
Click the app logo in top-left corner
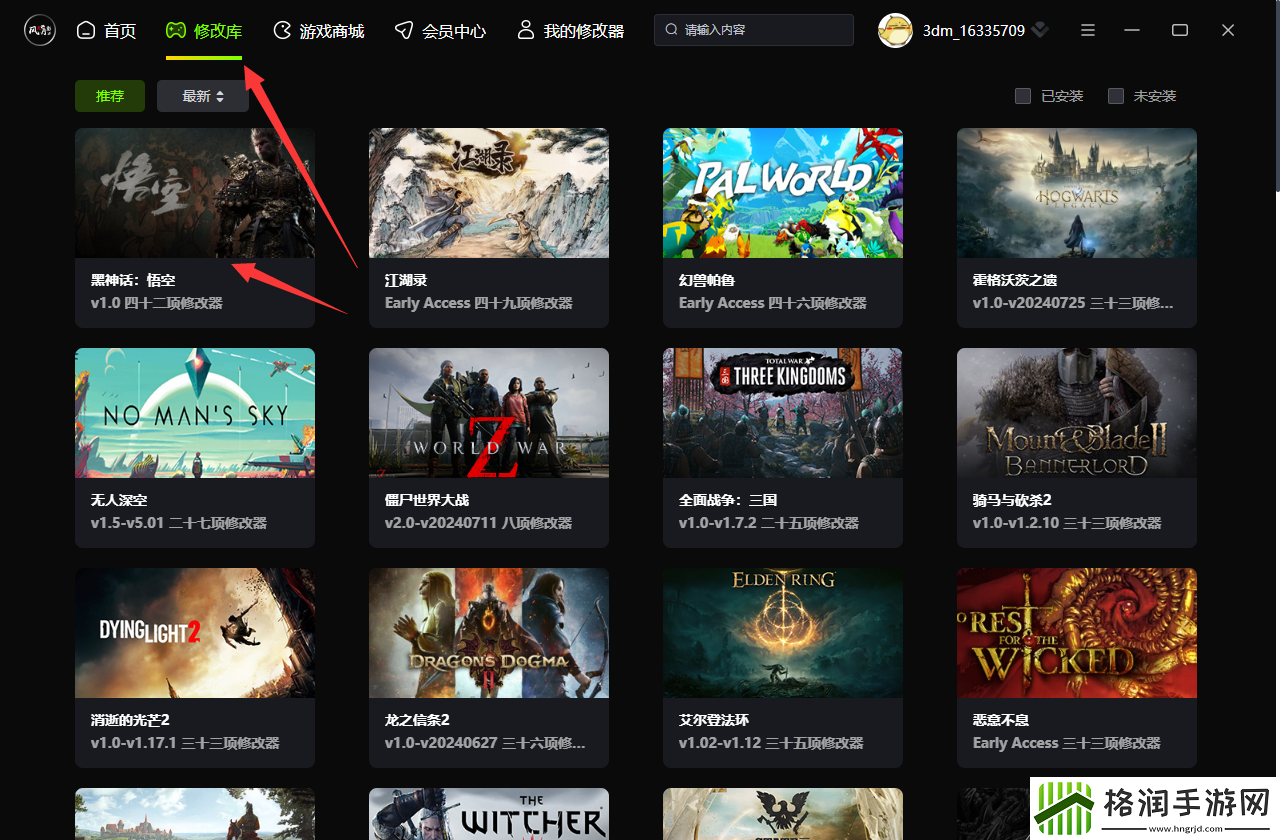tap(40, 30)
